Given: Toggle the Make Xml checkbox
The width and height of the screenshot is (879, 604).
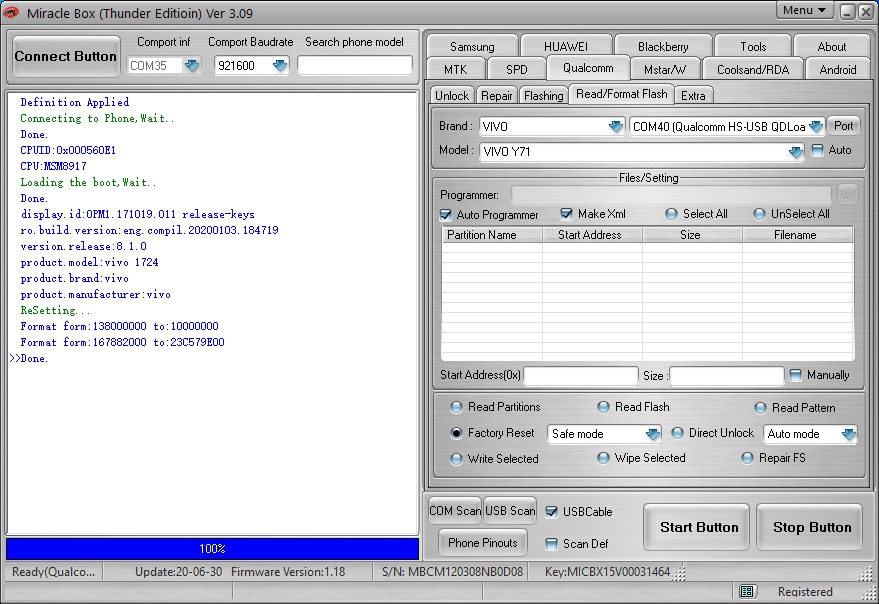Looking at the screenshot, I should (x=566, y=214).
